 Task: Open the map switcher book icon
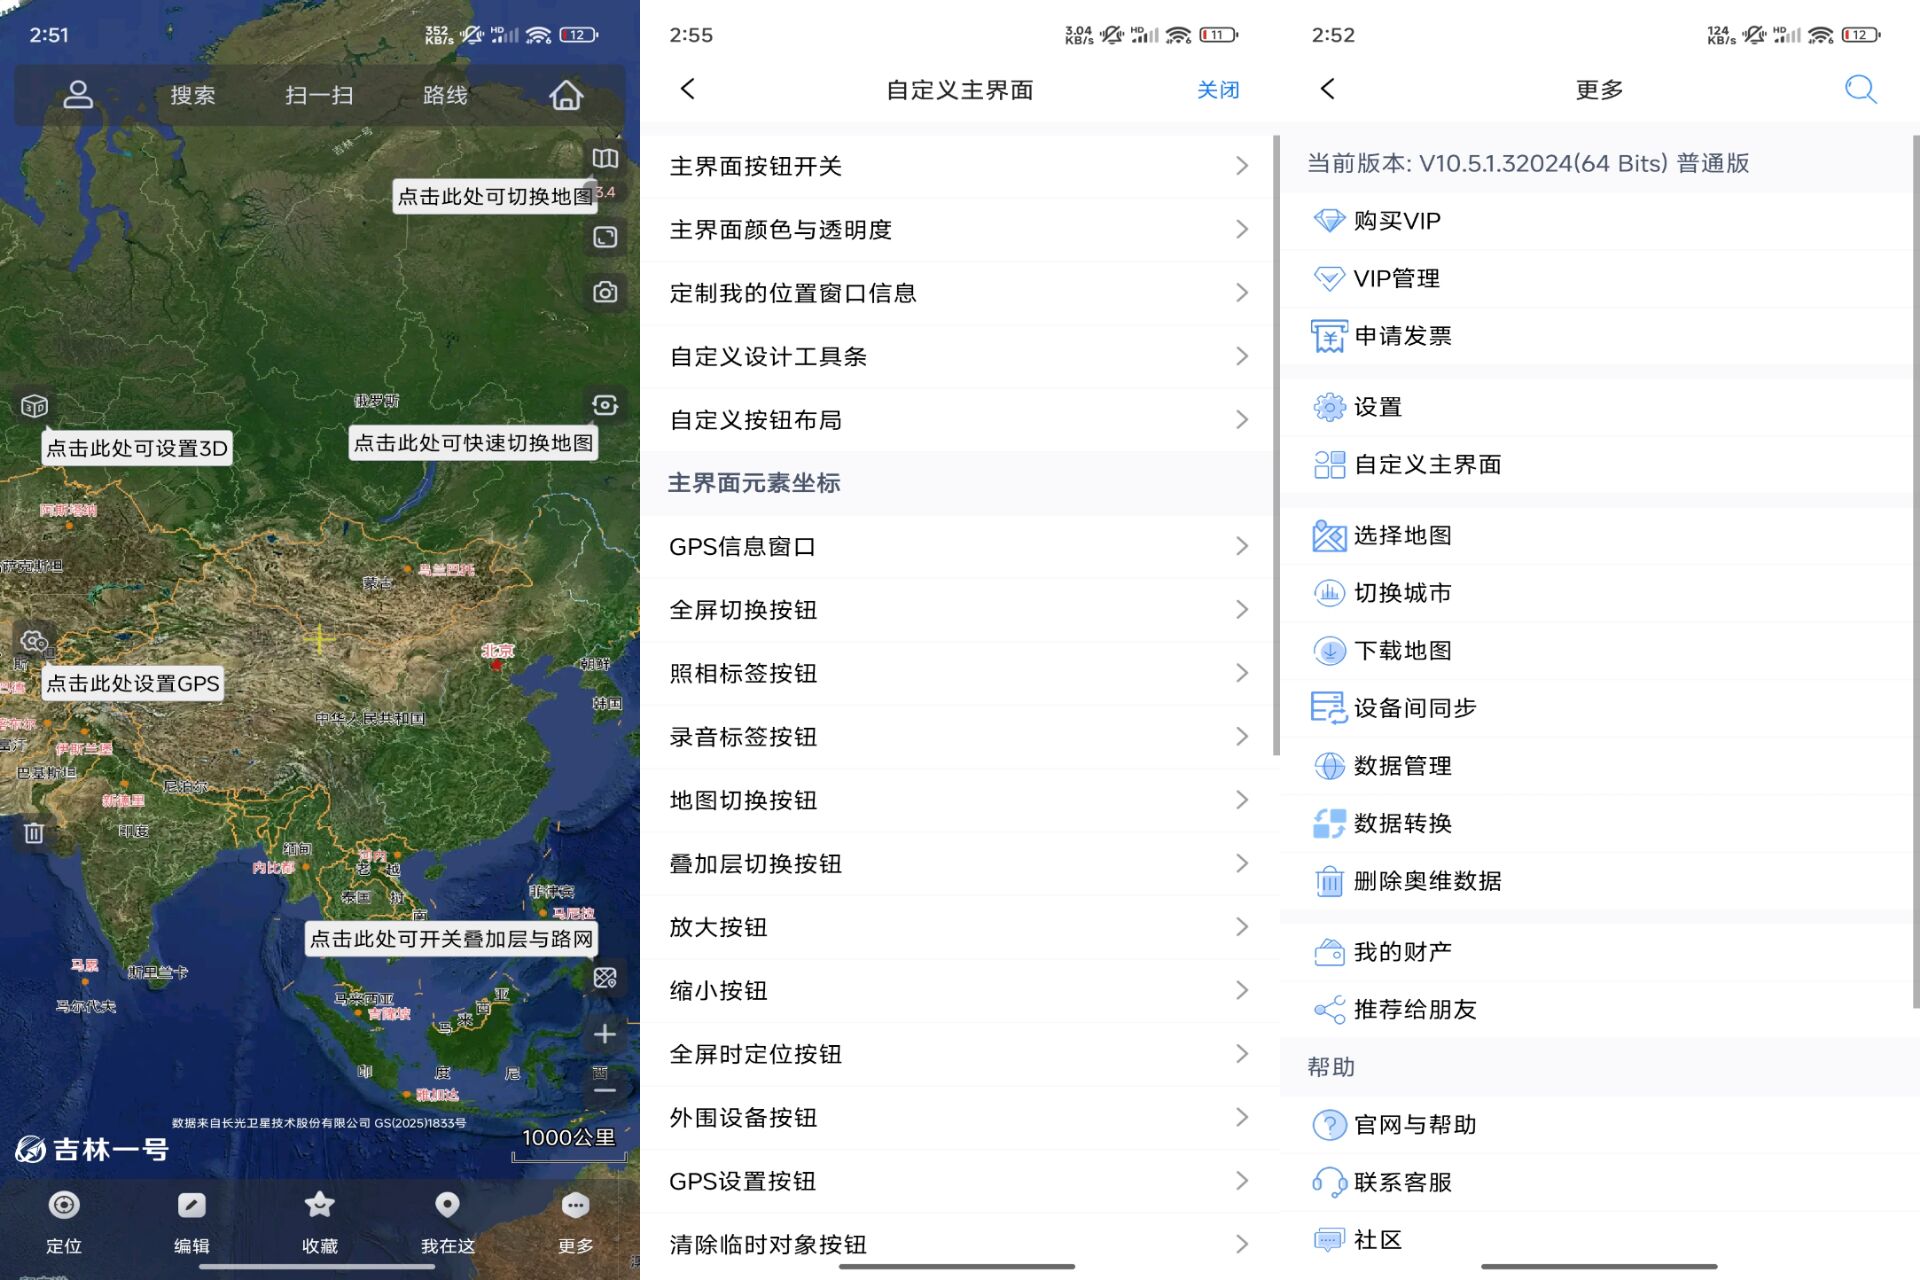[x=606, y=158]
